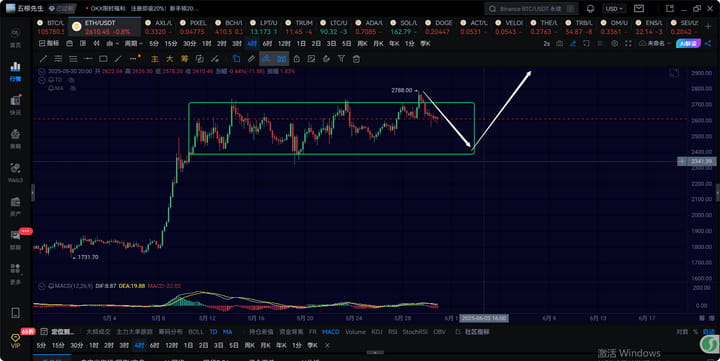Collapse the MACD panel chevron
The width and height of the screenshot is (720, 361).
pos(42,286)
